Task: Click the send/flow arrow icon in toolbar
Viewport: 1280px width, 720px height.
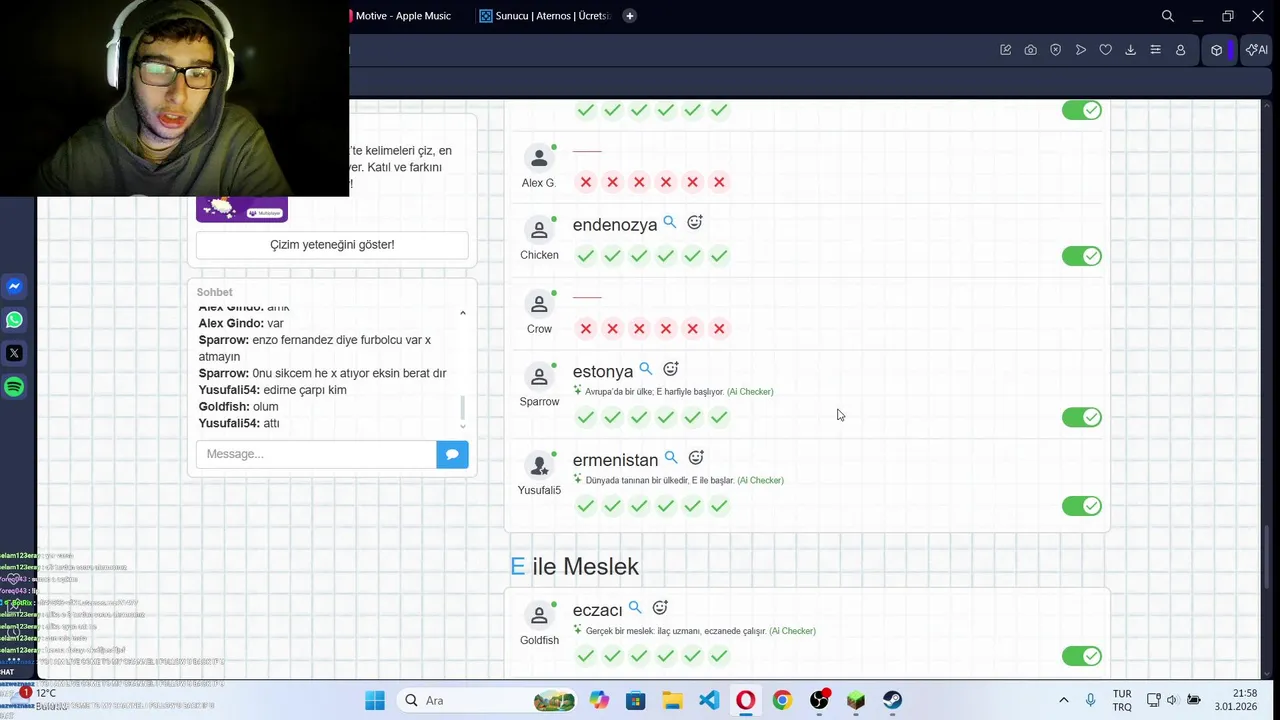Action: point(1081,50)
